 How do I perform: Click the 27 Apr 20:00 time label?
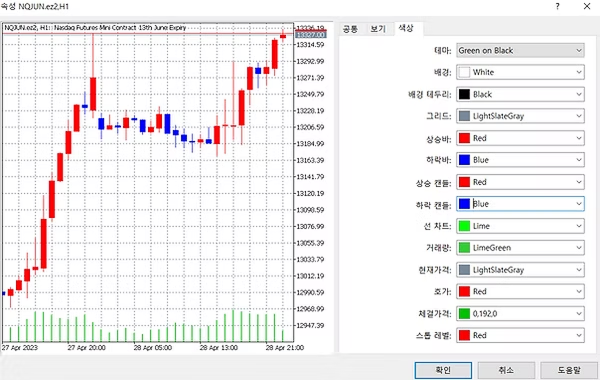[86, 348]
